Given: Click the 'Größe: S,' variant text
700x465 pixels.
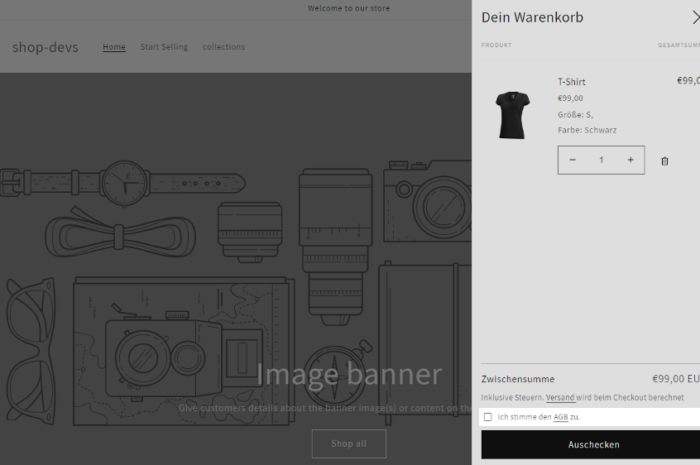Looking at the screenshot, I should coord(575,115).
